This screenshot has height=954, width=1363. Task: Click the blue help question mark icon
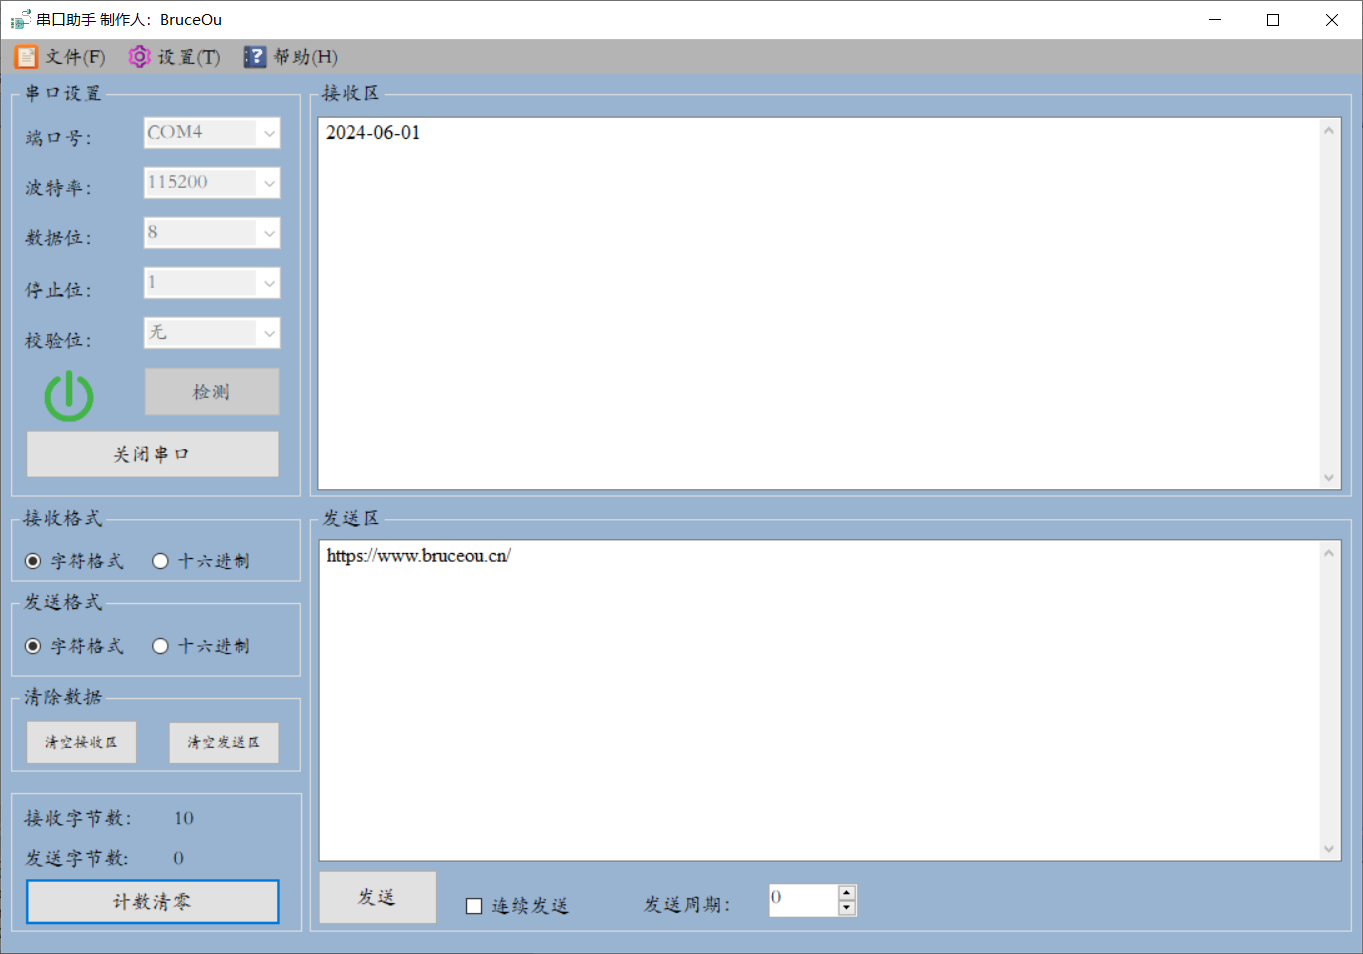[x=255, y=57]
